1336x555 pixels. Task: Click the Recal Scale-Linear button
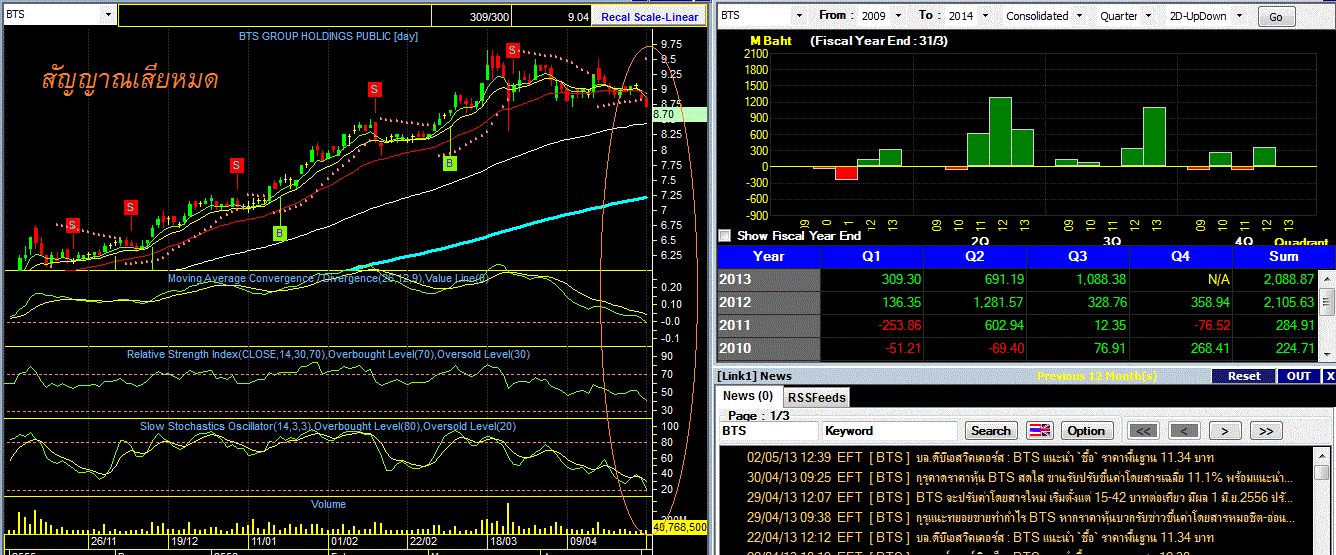click(650, 17)
